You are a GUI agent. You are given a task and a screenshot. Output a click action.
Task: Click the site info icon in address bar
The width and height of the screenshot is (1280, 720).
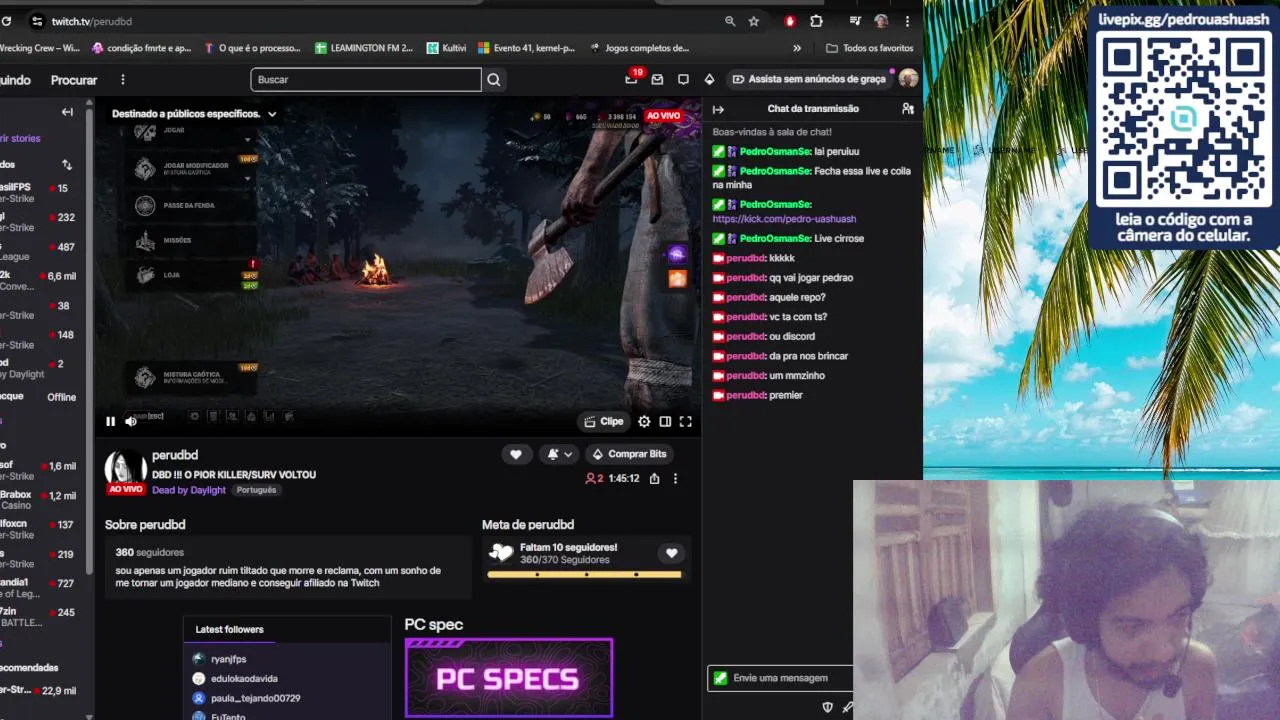coord(37,21)
